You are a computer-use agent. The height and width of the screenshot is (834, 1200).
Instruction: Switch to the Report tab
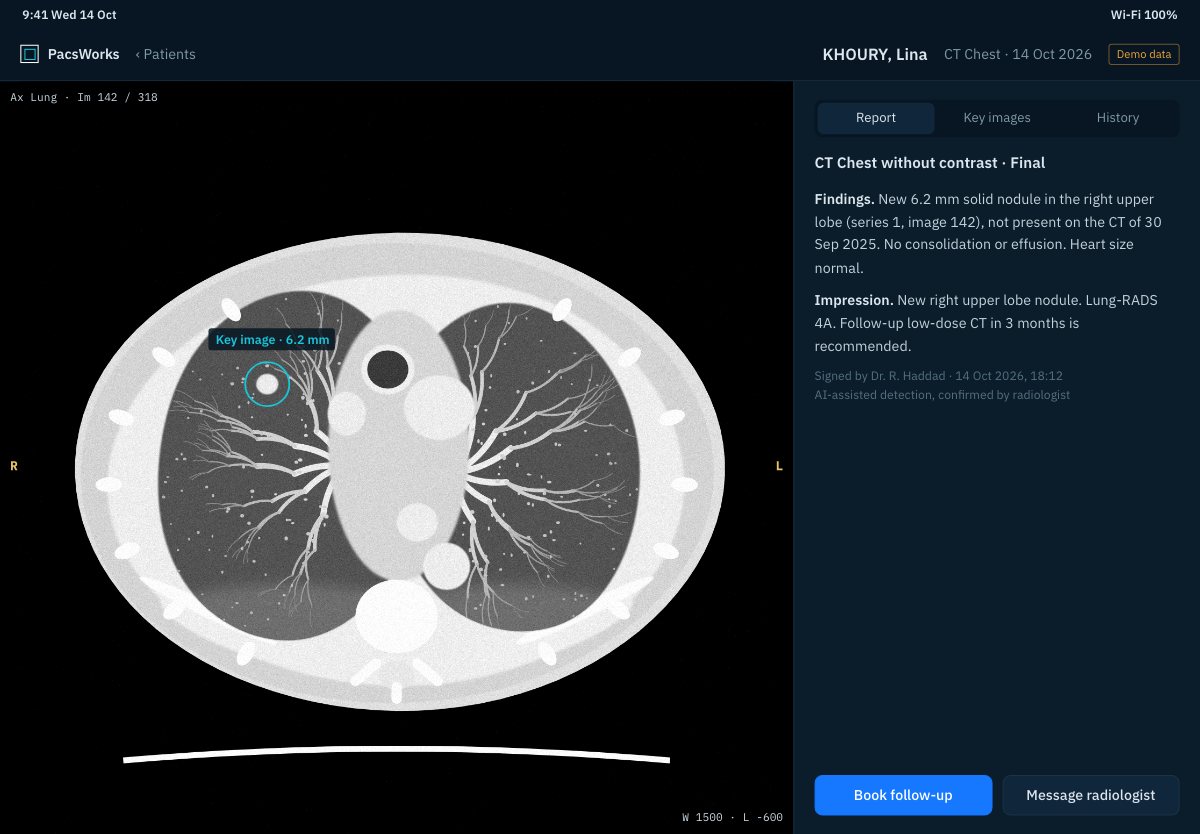[876, 118]
